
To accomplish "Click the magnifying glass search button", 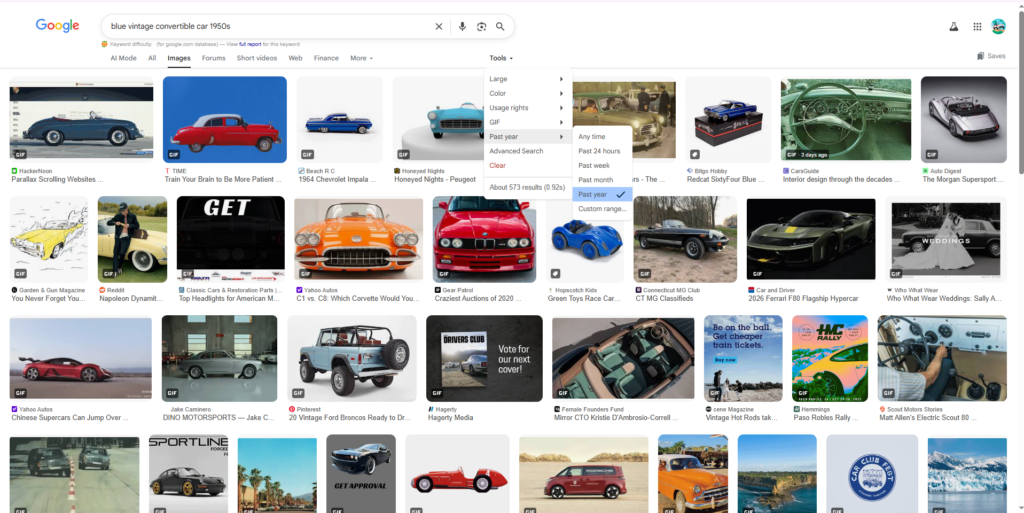I will [500, 27].
